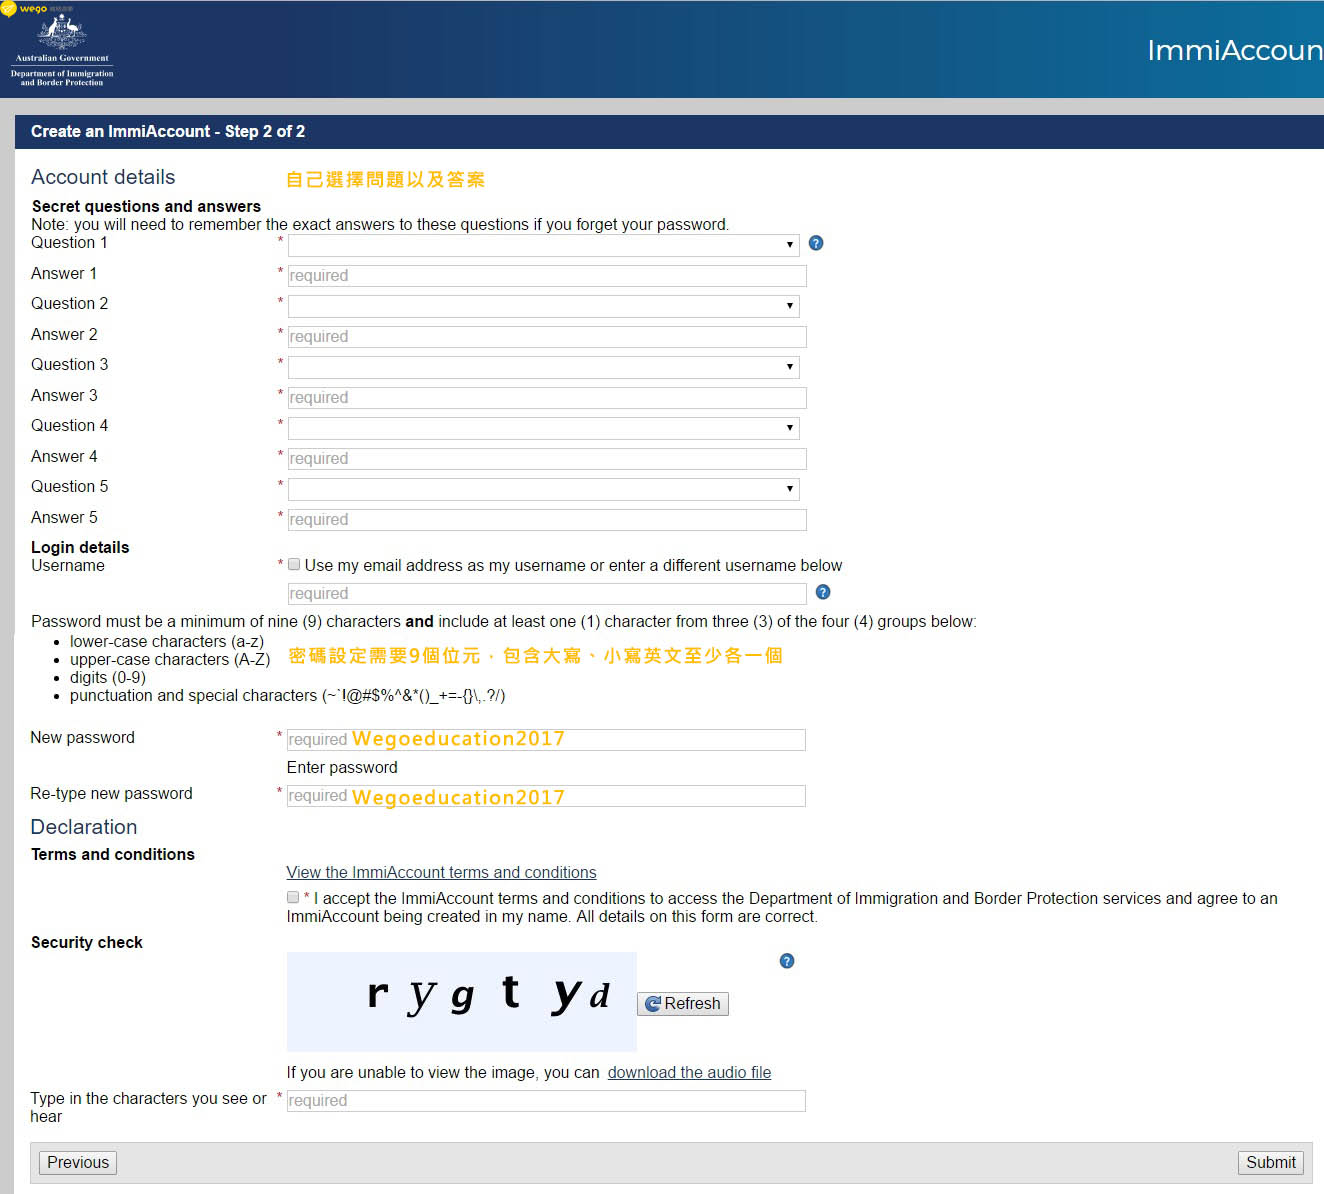1324x1194 pixels.
Task: Open View the ImmiAccount terms and conditions link
Action: 441,872
